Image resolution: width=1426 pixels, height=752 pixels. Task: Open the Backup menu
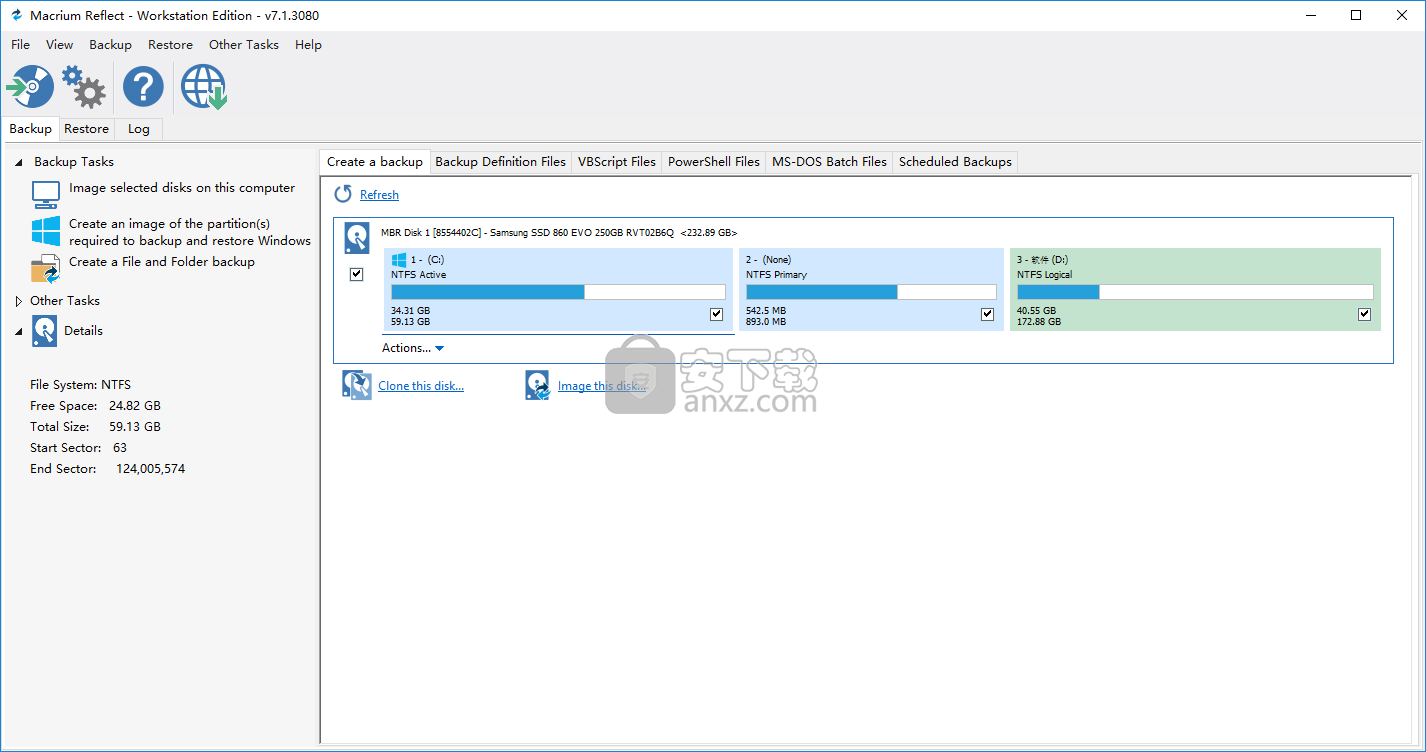pos(110,44)
